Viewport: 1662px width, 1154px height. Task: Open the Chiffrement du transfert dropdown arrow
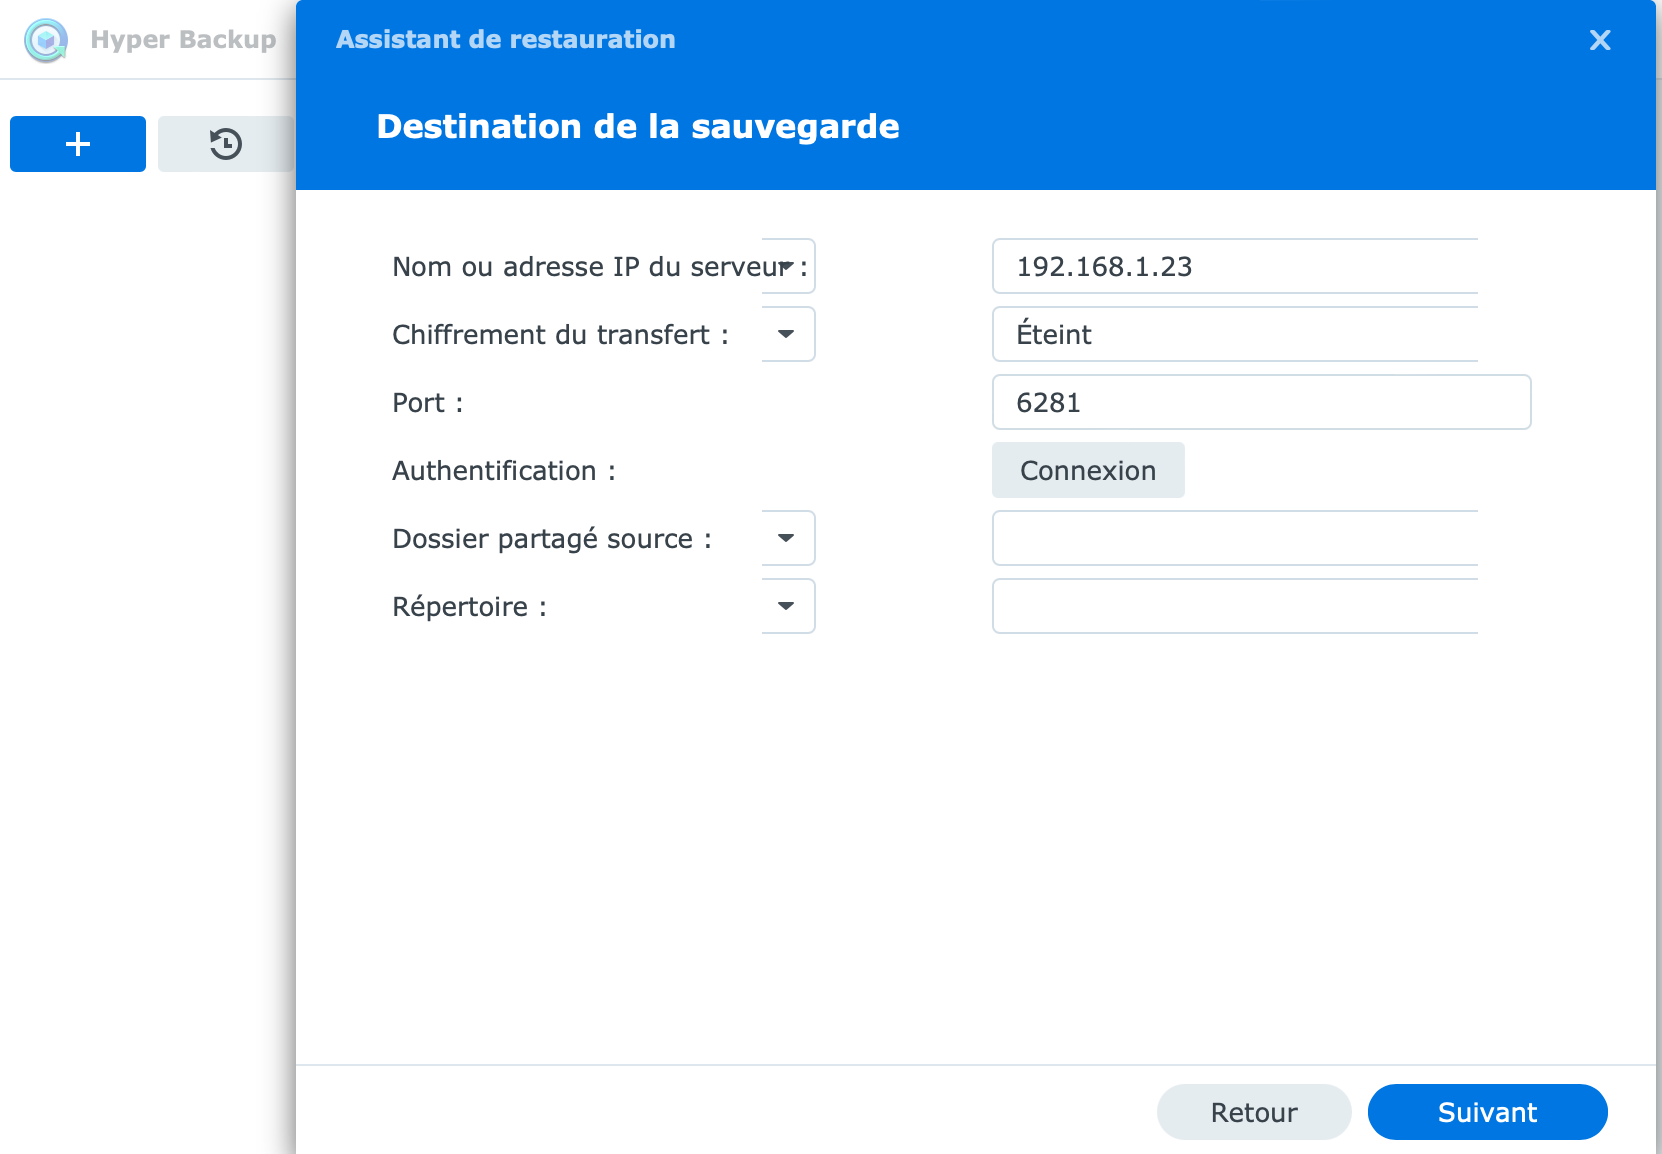787,334
